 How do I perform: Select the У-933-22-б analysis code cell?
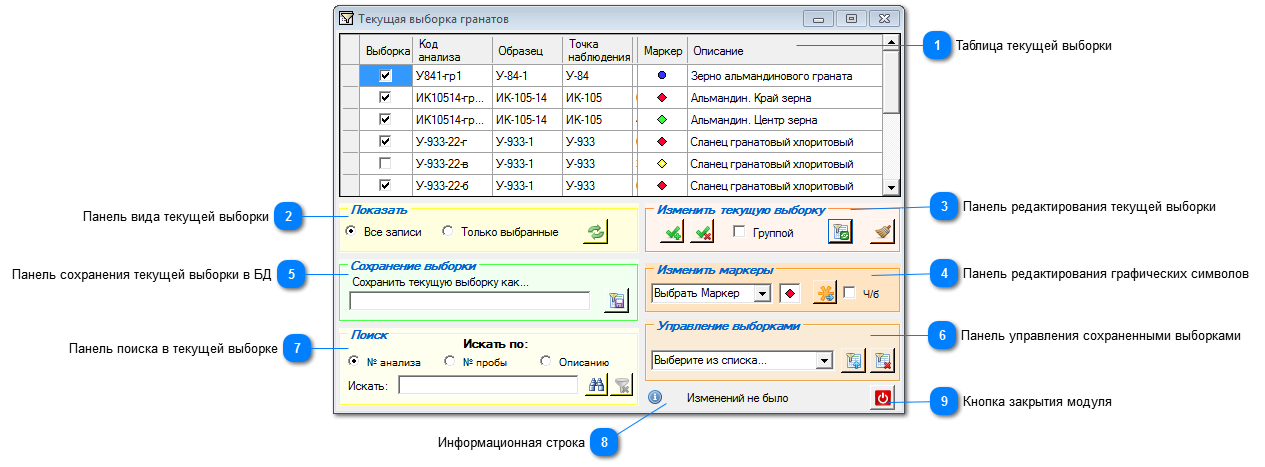453,186
